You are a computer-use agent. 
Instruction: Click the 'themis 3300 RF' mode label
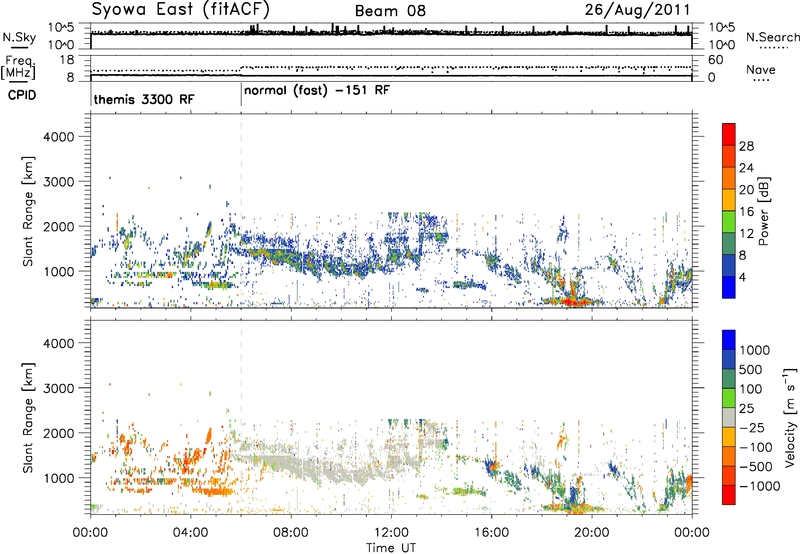tap(144, 99)
